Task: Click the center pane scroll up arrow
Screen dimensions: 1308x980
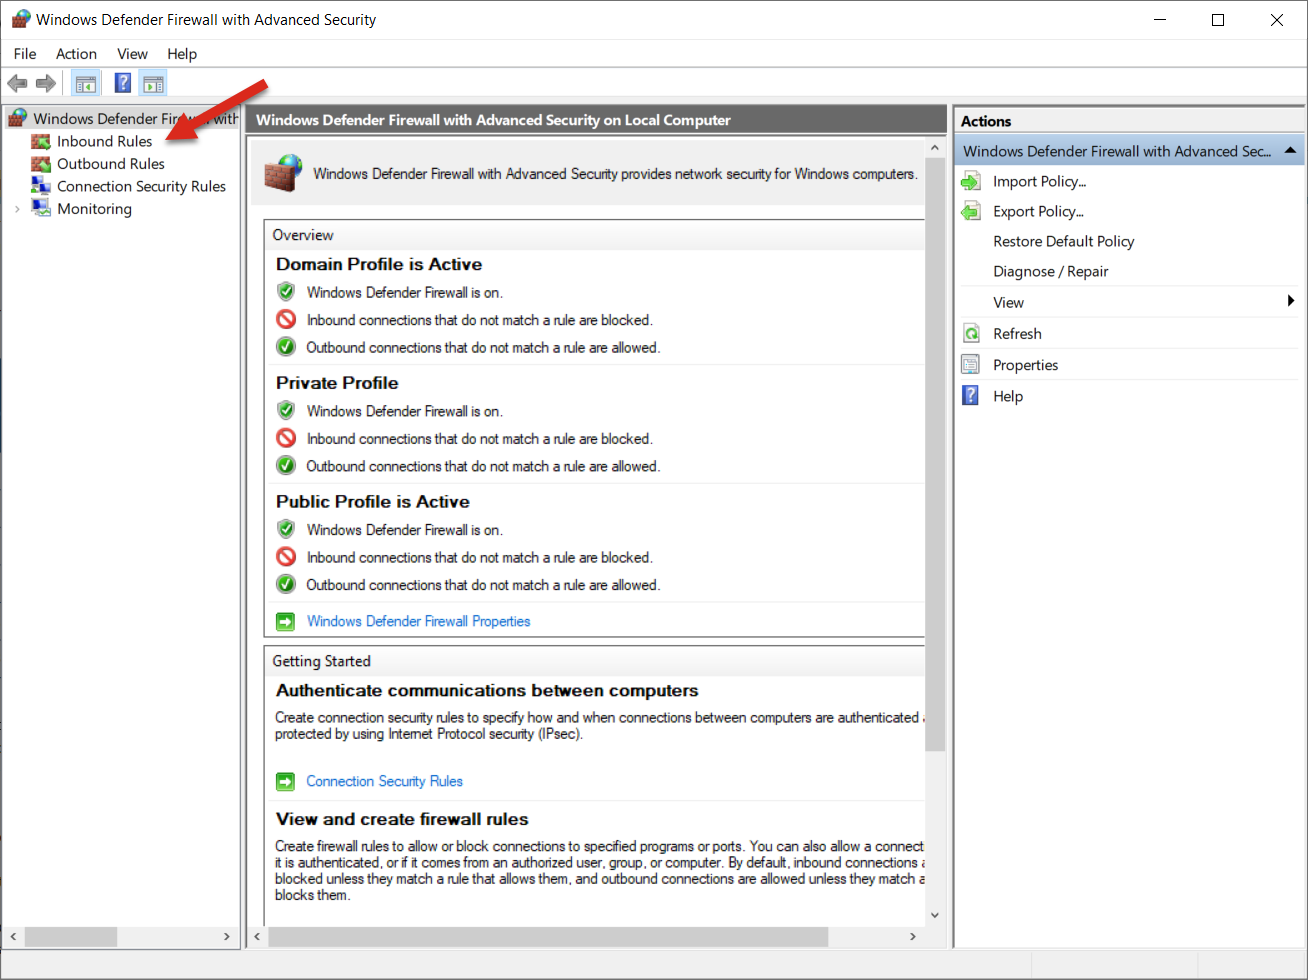Action: [935, 148]
